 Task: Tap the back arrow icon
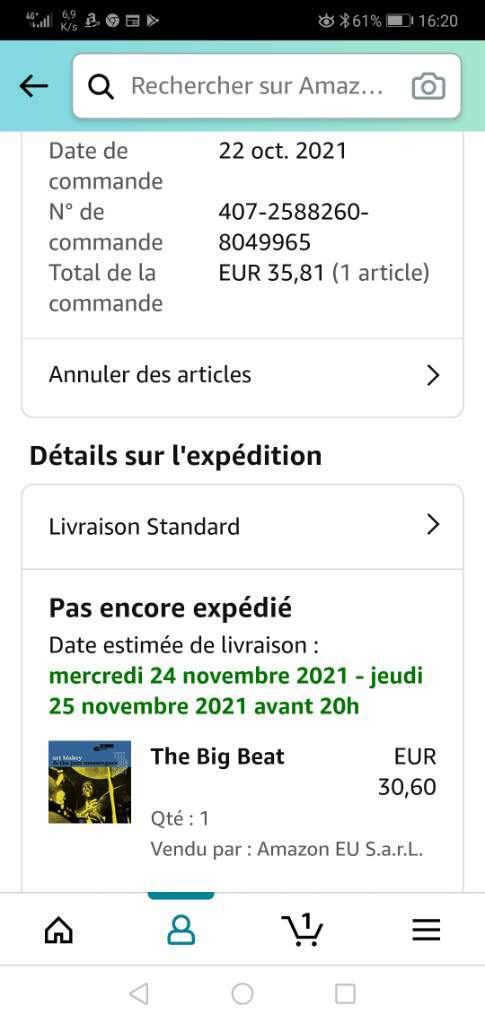point(34,86)
